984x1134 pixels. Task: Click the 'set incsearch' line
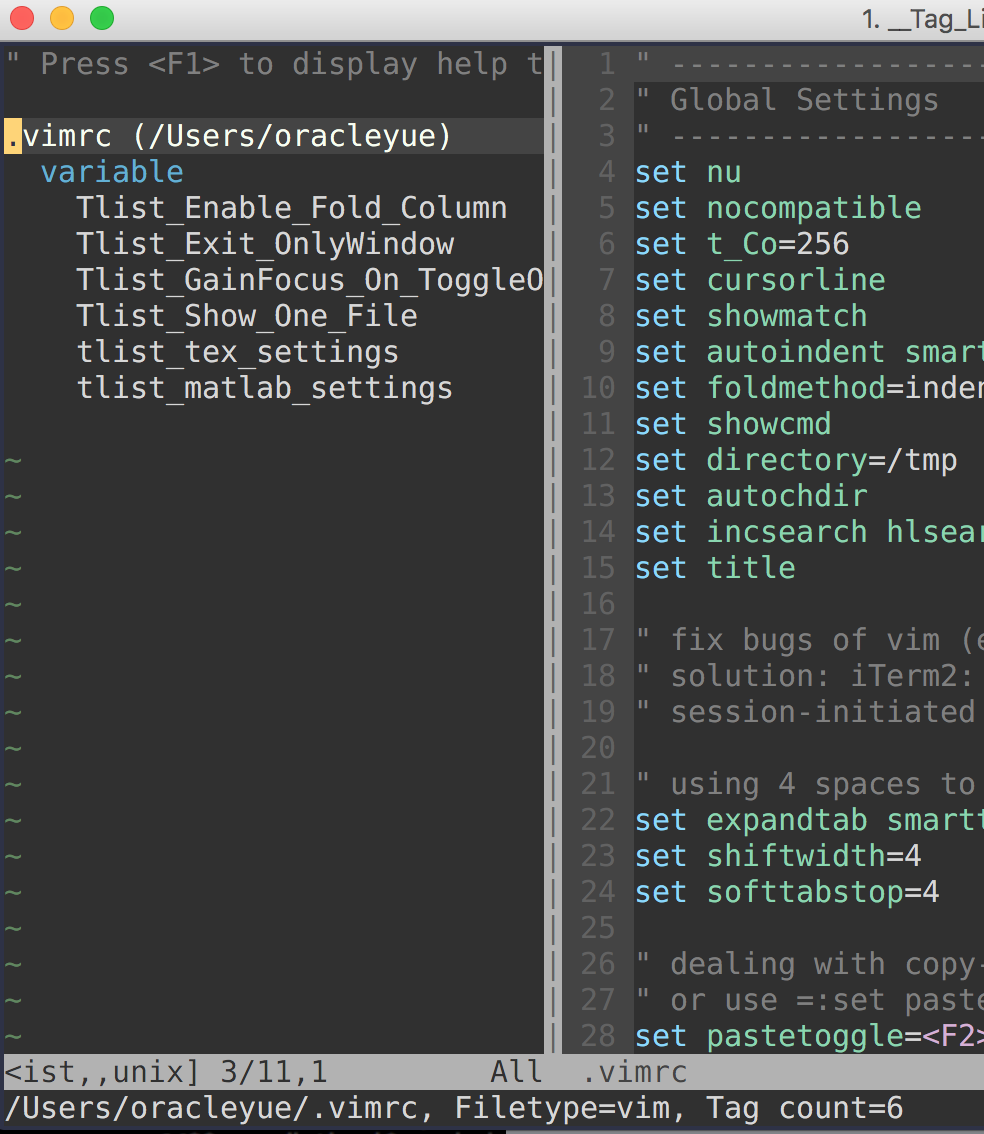[810, 532]
